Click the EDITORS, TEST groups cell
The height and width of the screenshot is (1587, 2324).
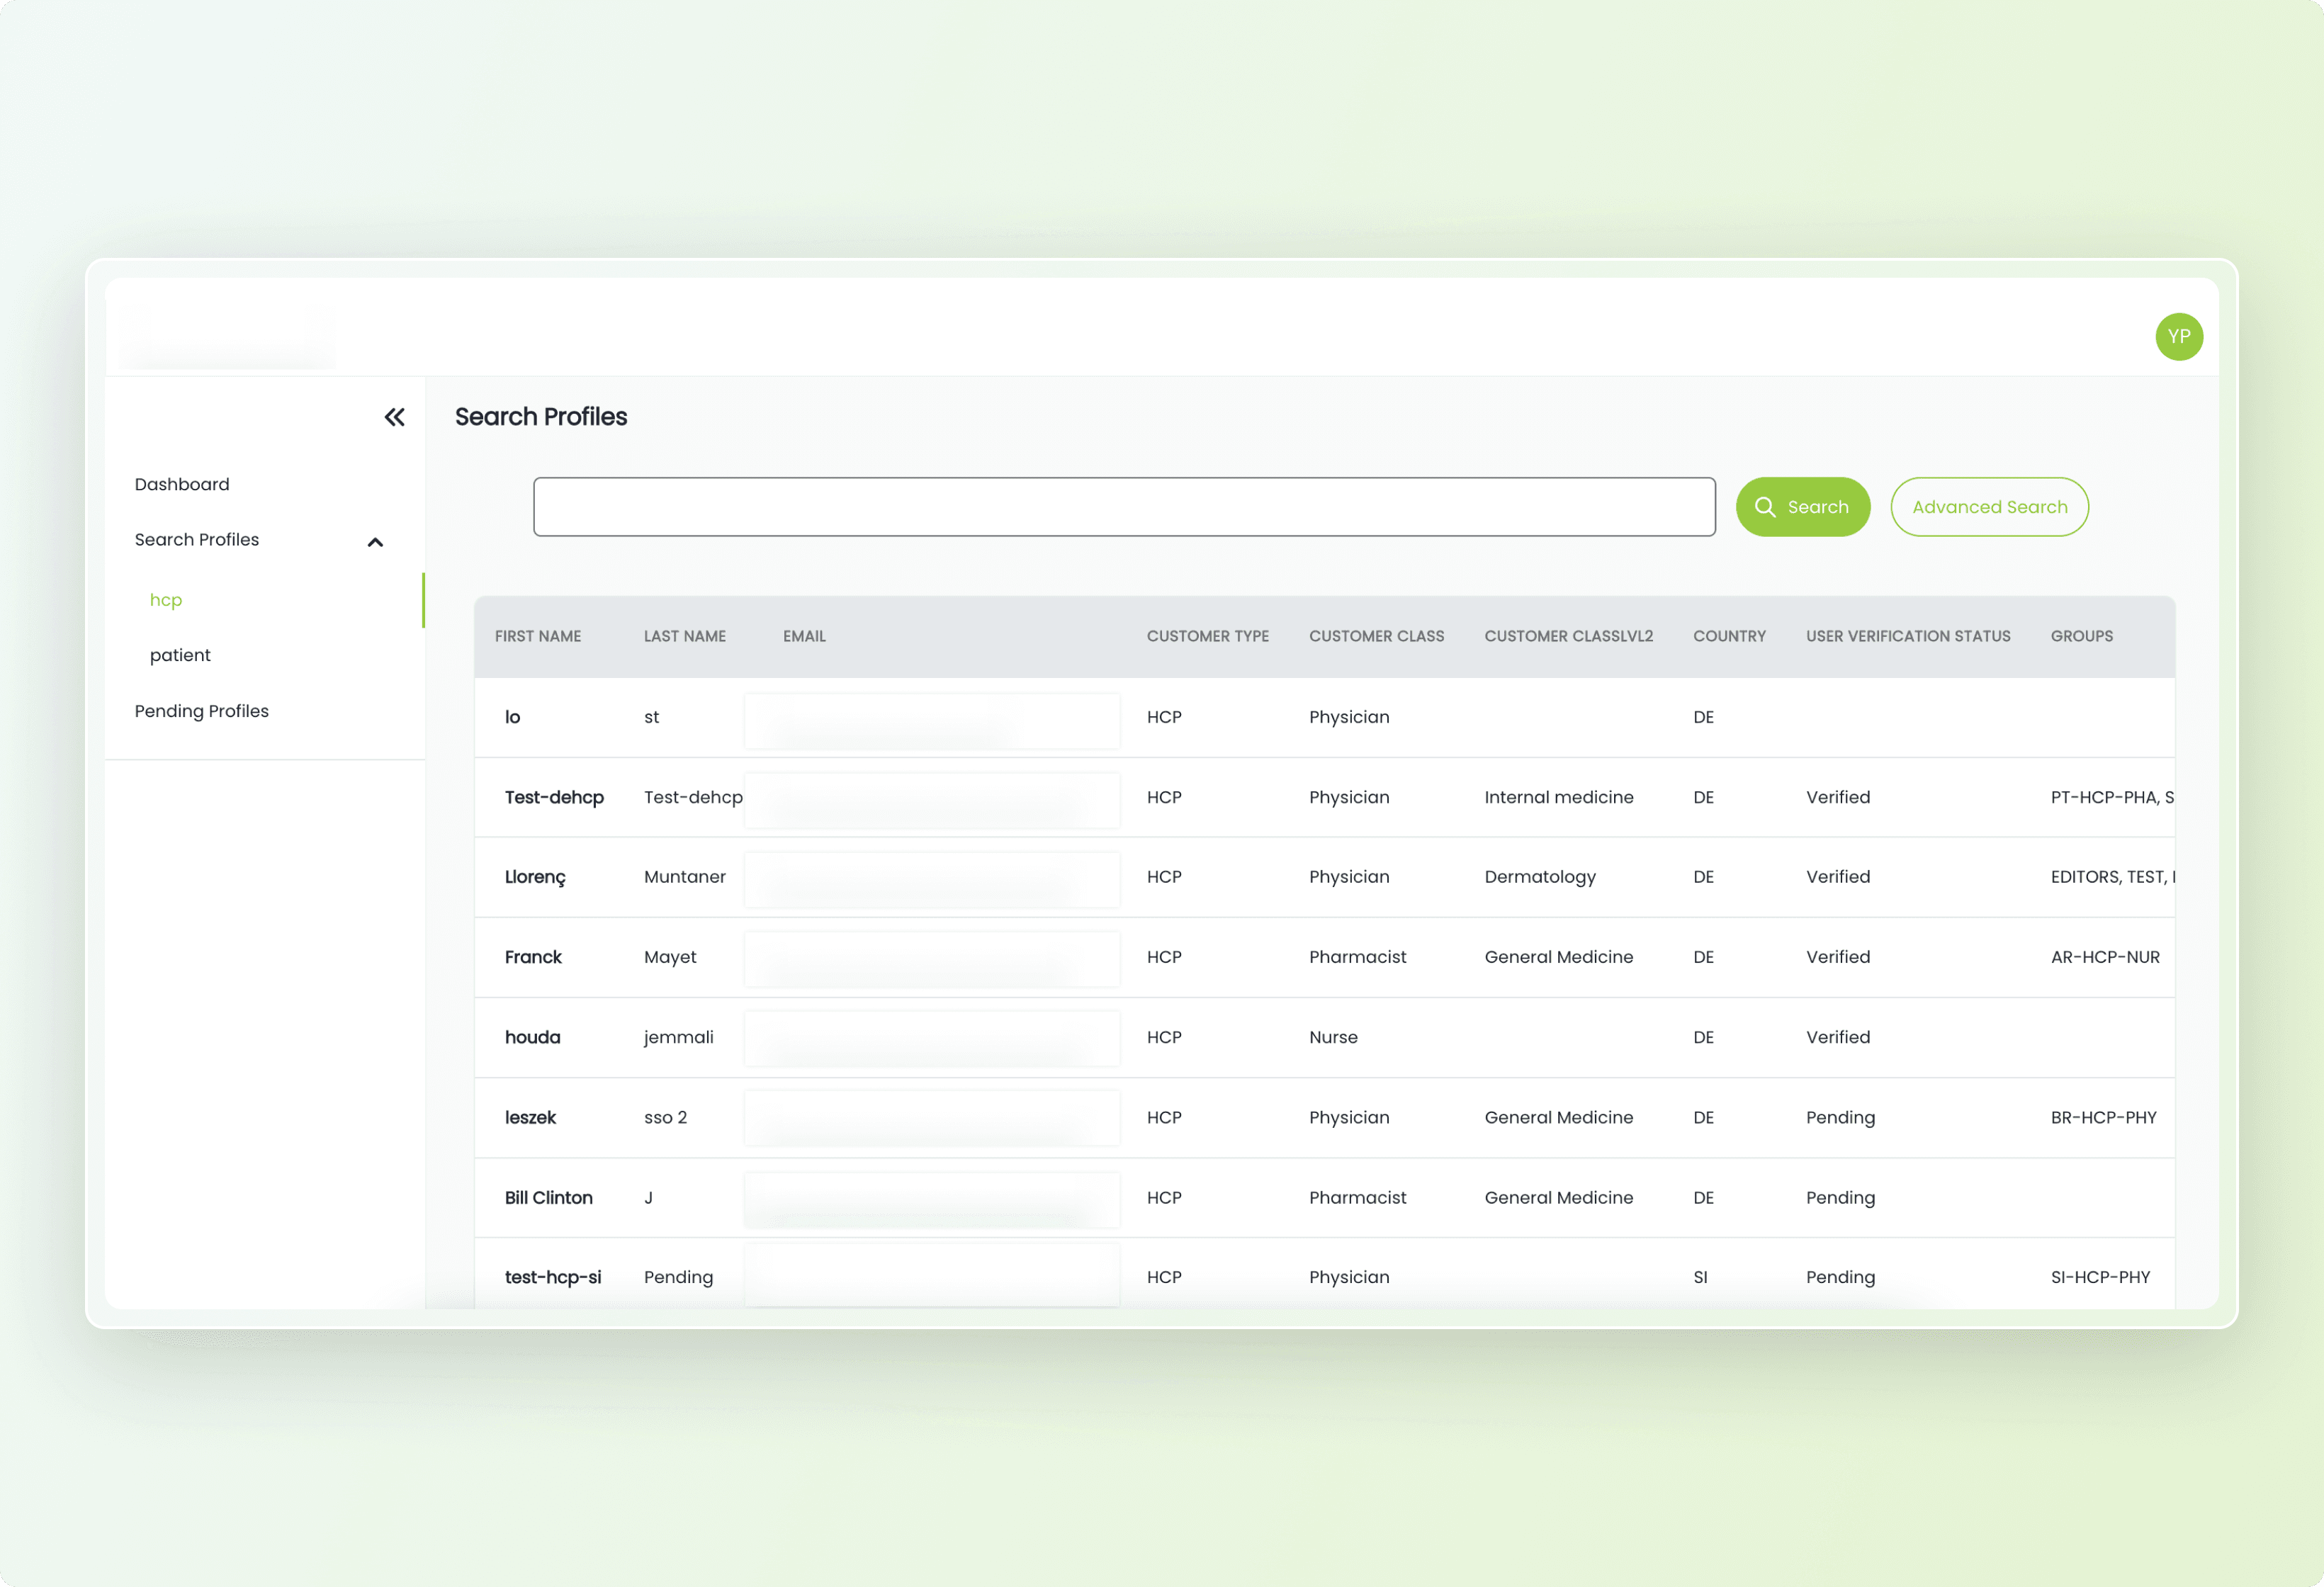tap(2112, 877)
